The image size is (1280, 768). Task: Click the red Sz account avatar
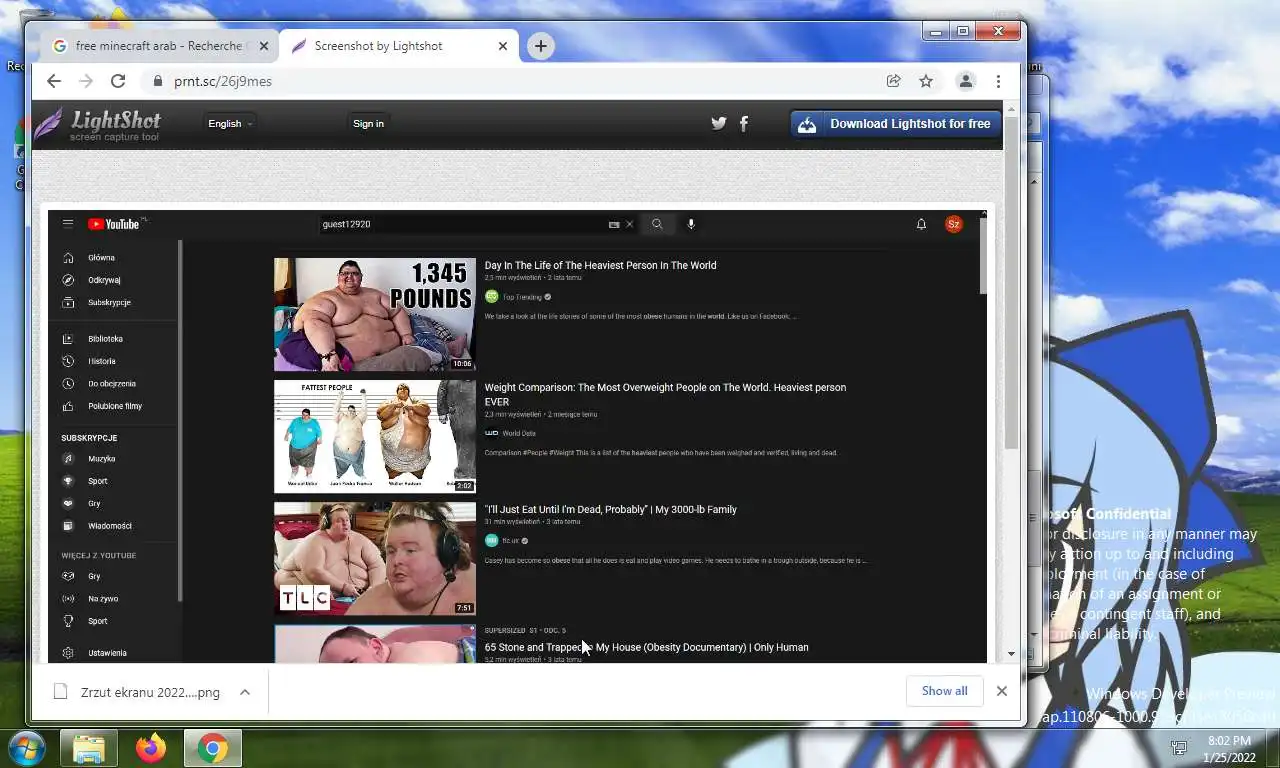pyautogui.click(x=954, y=224)
